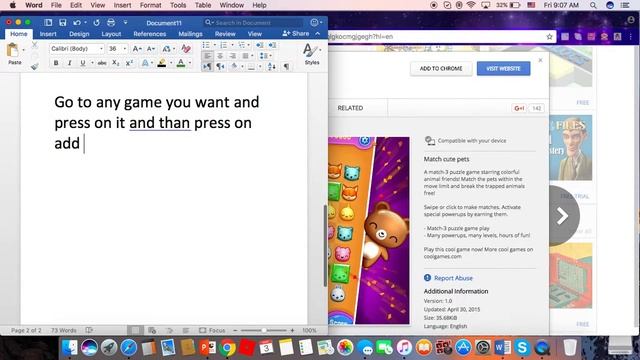The height and width of the screenshot is (360, 640).
Task: Click the Save icon in Word's title bar
Action: 62,22
